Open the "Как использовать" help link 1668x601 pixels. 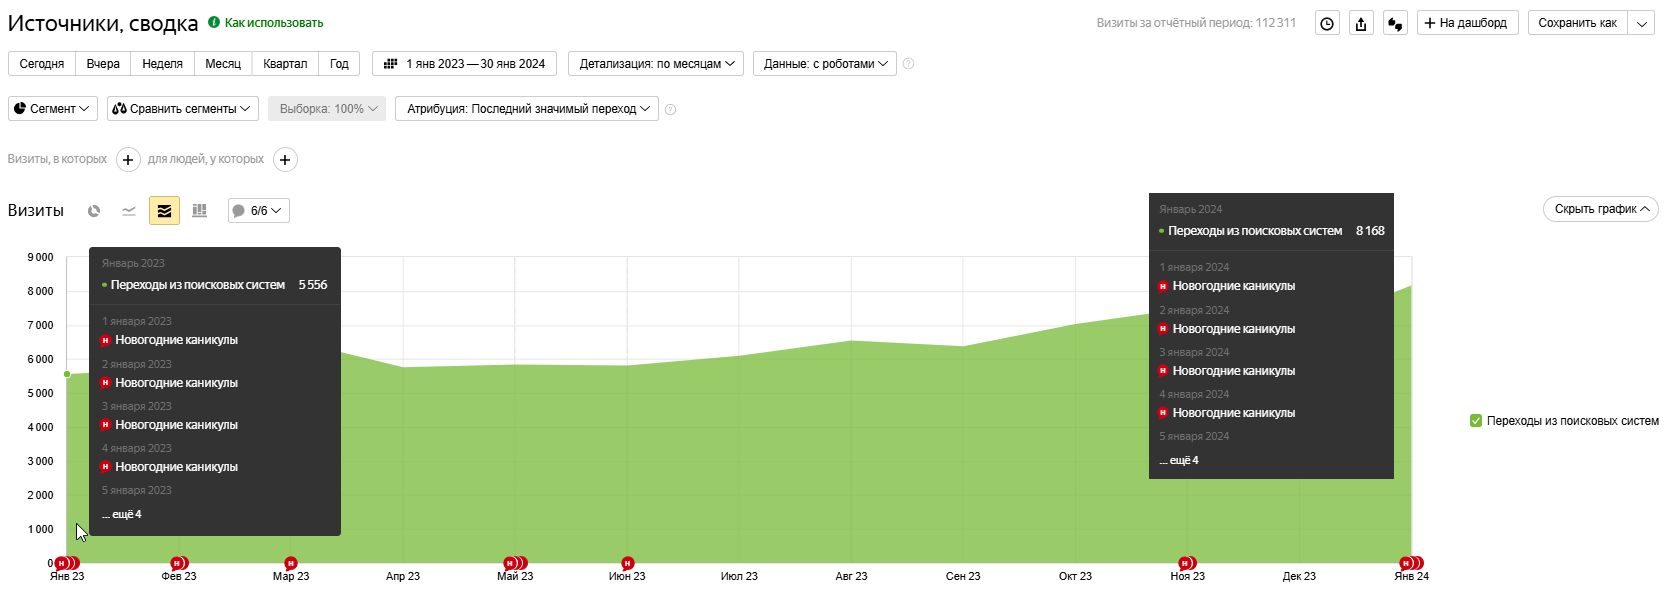click(x=273, y=23)
